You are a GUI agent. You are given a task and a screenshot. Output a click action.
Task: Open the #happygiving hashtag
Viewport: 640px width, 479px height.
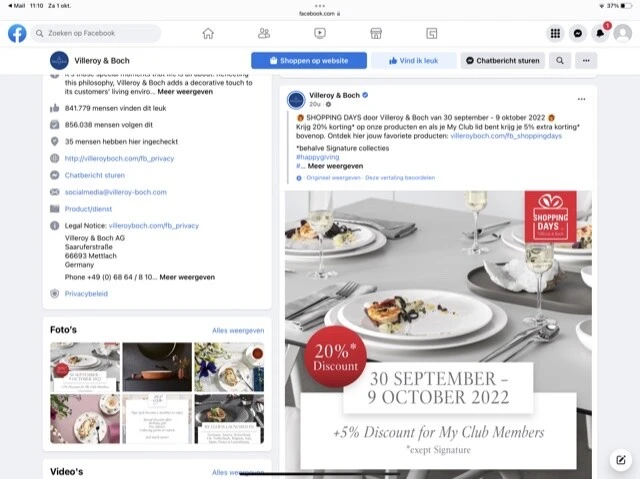318,157
